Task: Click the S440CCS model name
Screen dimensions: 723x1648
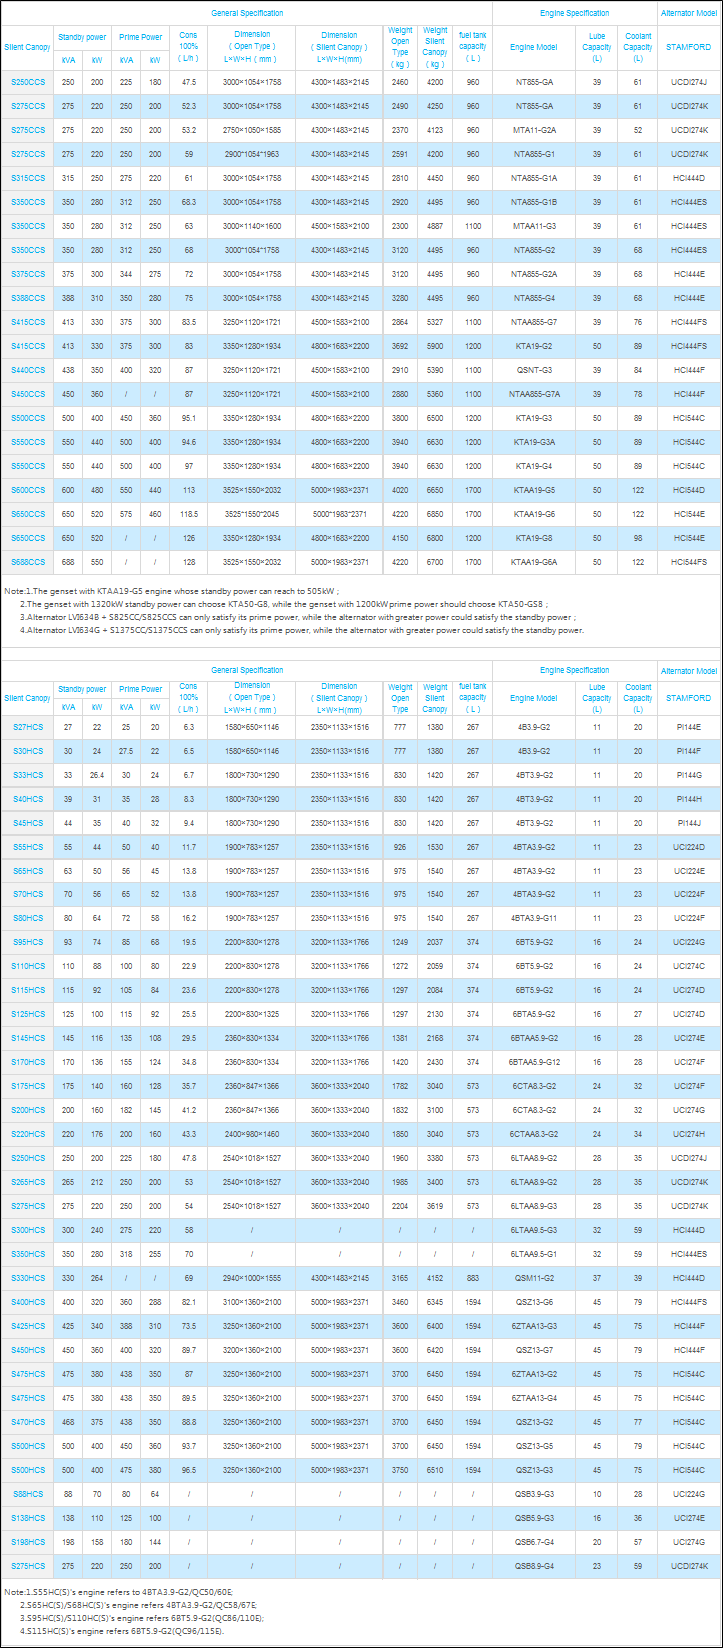Action: pos(28,370)
